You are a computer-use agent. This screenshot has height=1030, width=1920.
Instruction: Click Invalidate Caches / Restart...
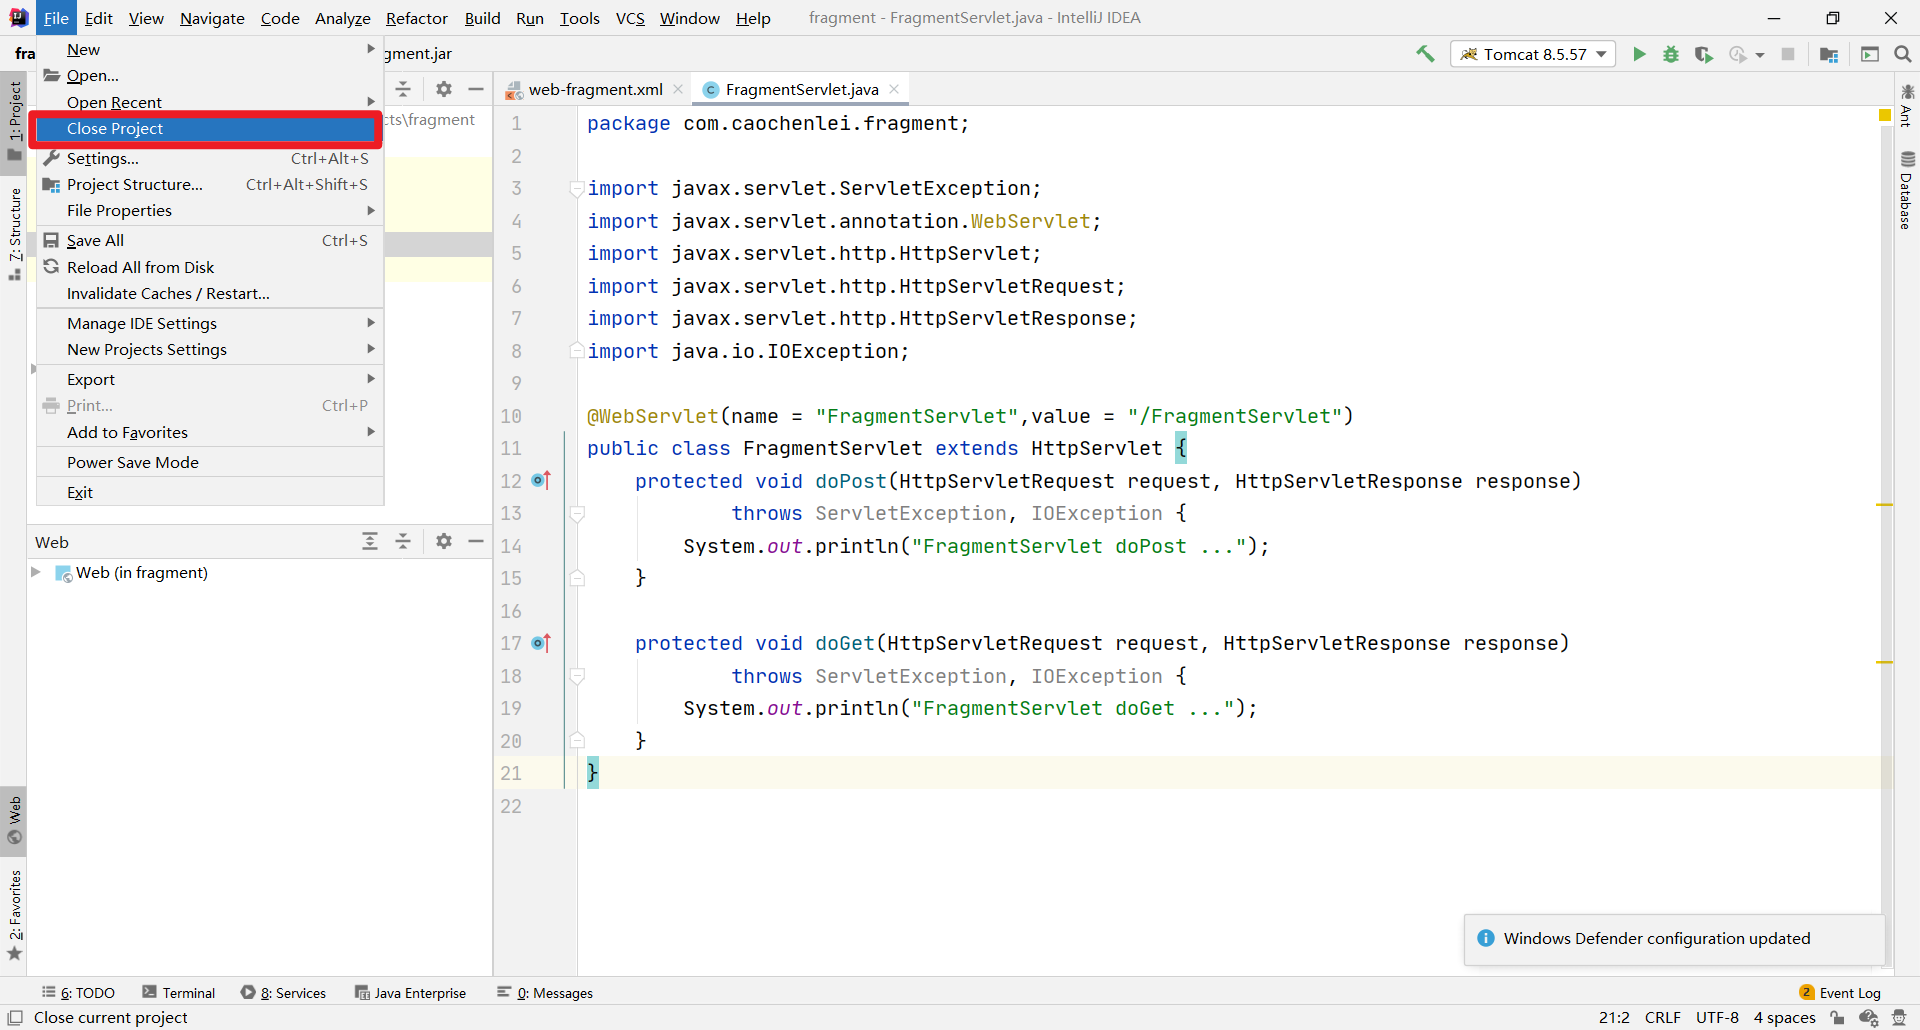click(x=210, y=293)
